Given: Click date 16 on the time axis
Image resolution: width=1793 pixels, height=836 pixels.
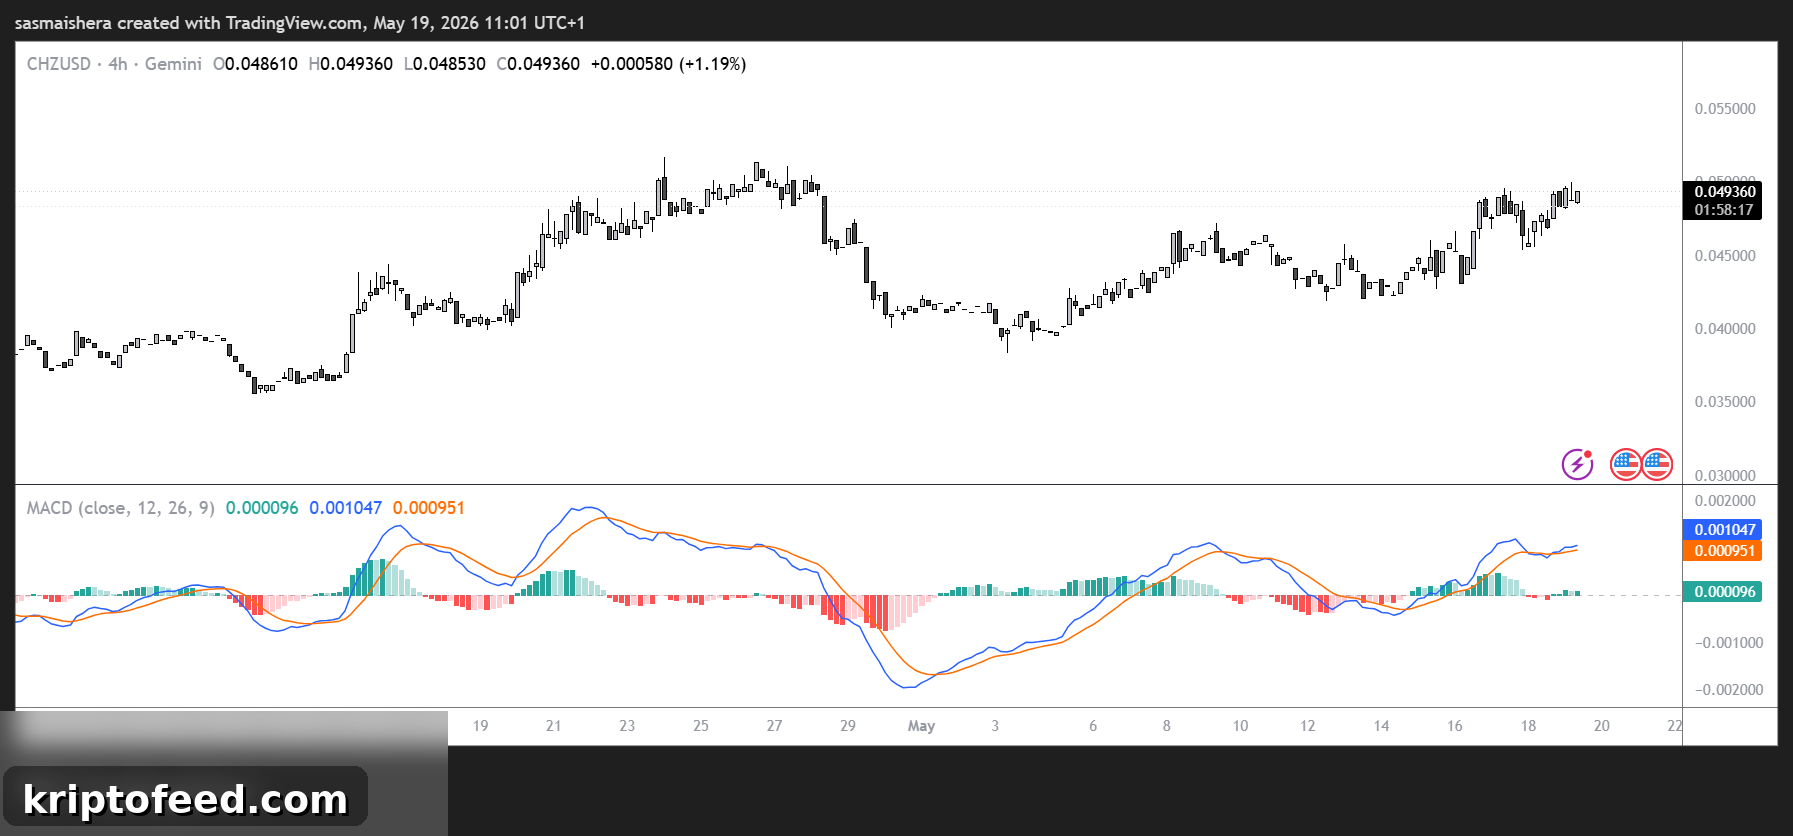Looking at the screenshot, I should pos(1455,726).
